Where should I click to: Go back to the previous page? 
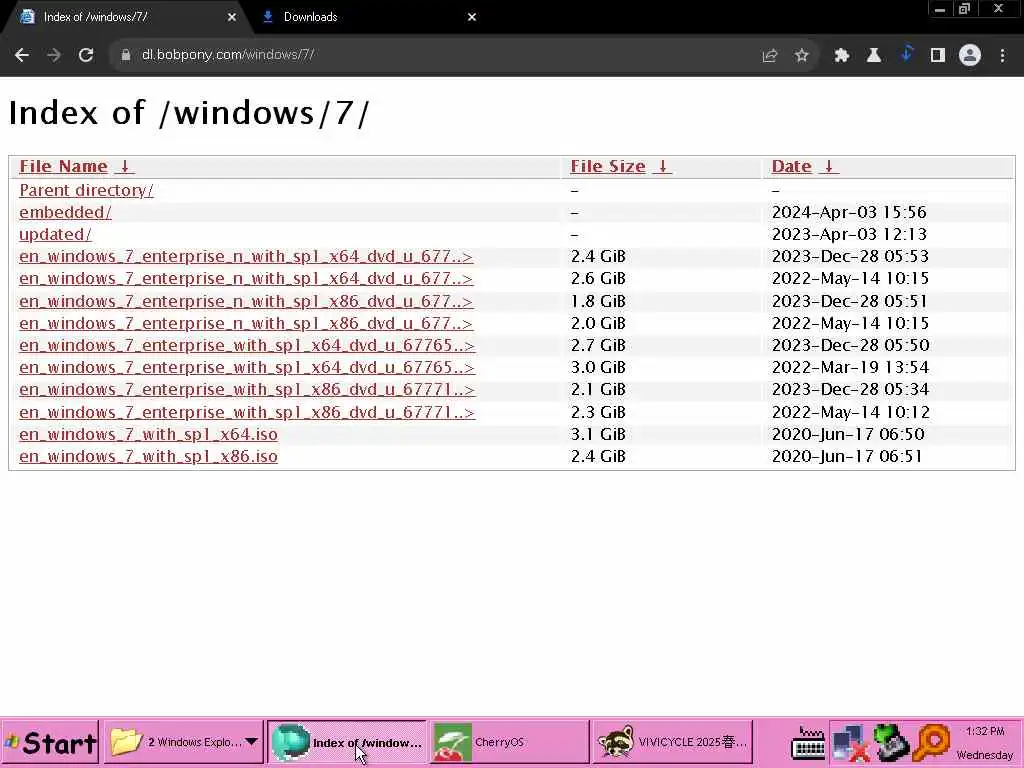tap(22, 56)
